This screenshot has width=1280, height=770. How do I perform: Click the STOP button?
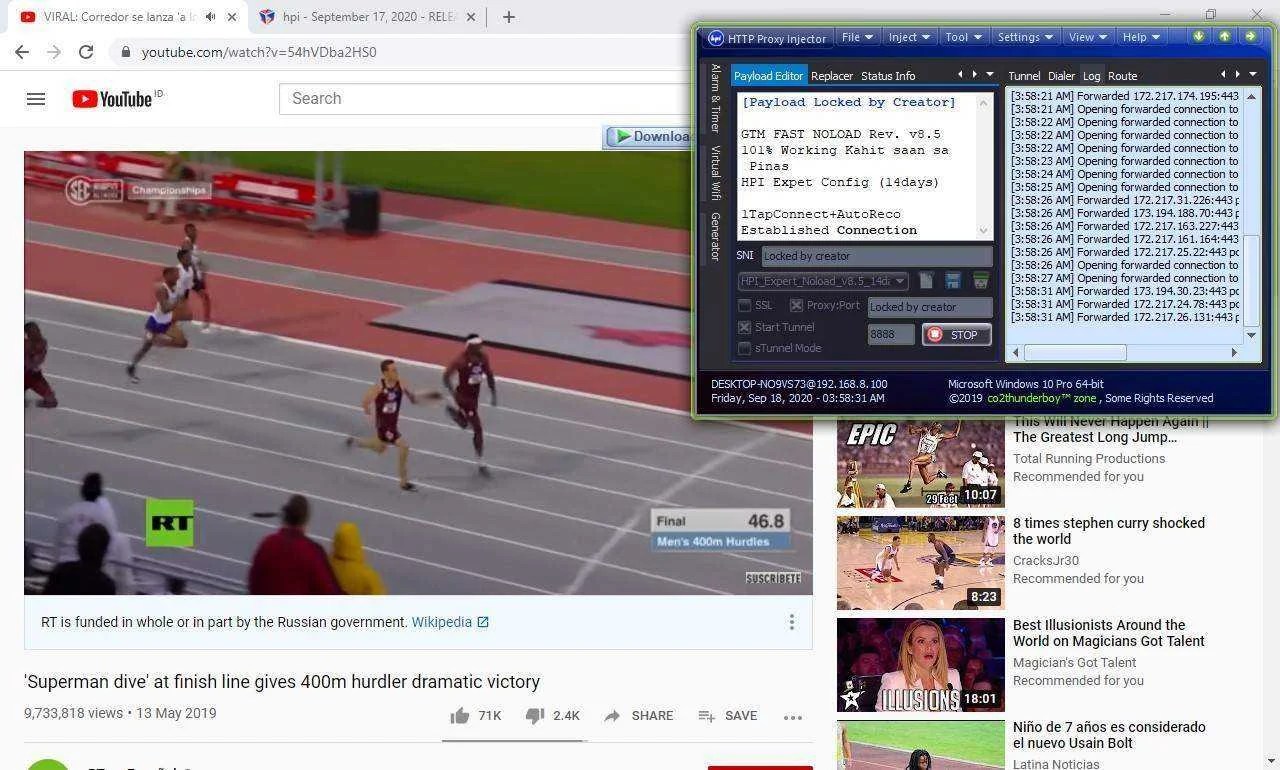[x=956, y=335]
